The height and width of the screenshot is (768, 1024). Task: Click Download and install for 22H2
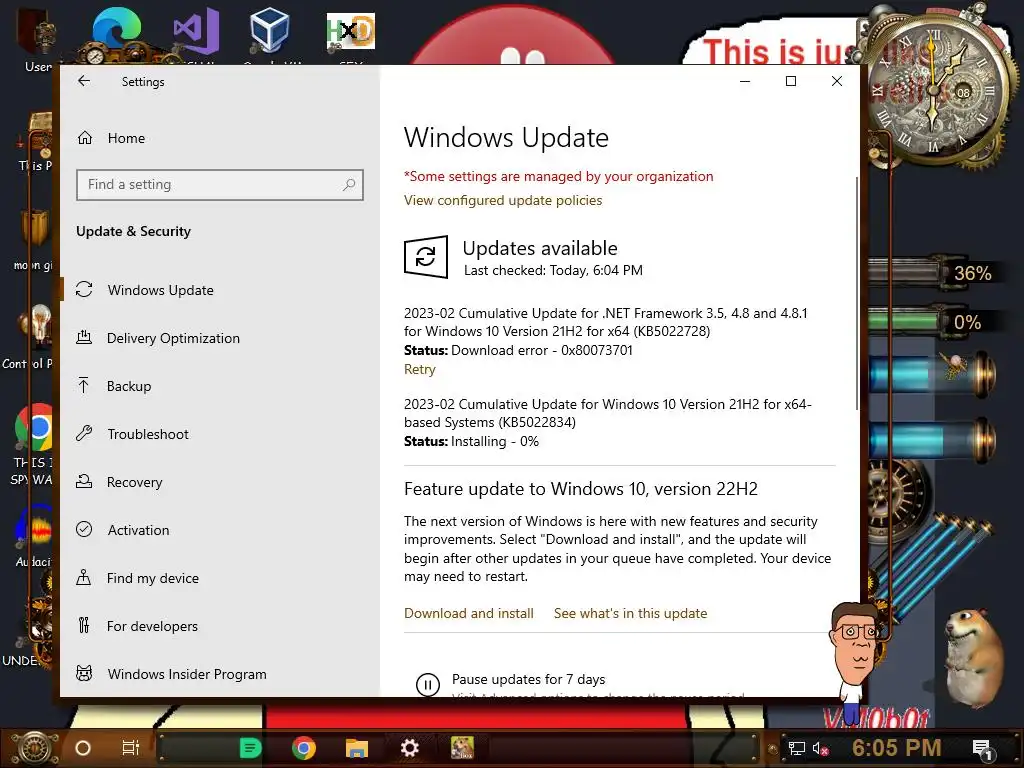tap(469, 613)
